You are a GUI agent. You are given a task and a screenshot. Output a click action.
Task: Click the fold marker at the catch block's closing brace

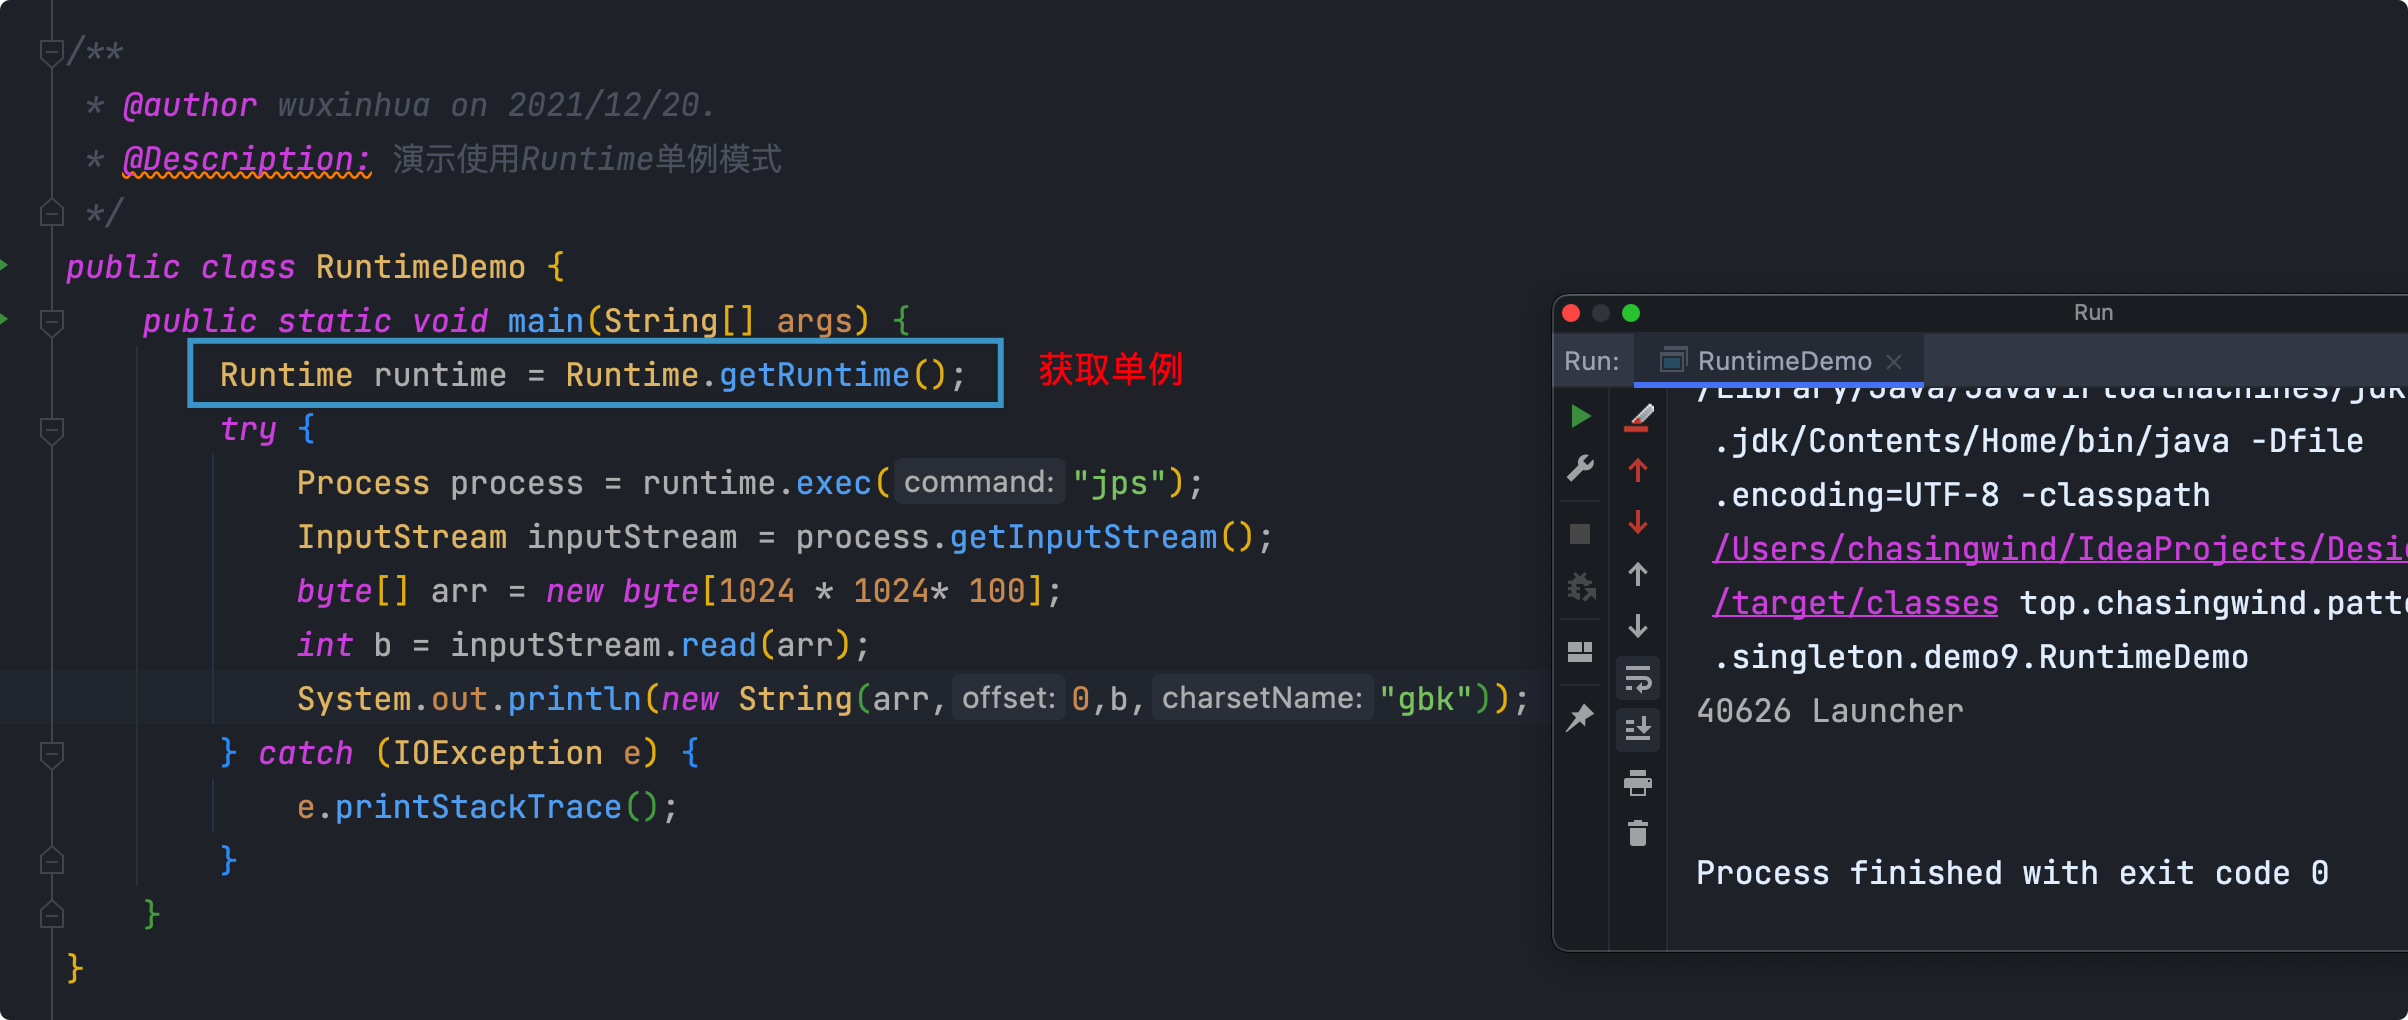pos(52,861)
